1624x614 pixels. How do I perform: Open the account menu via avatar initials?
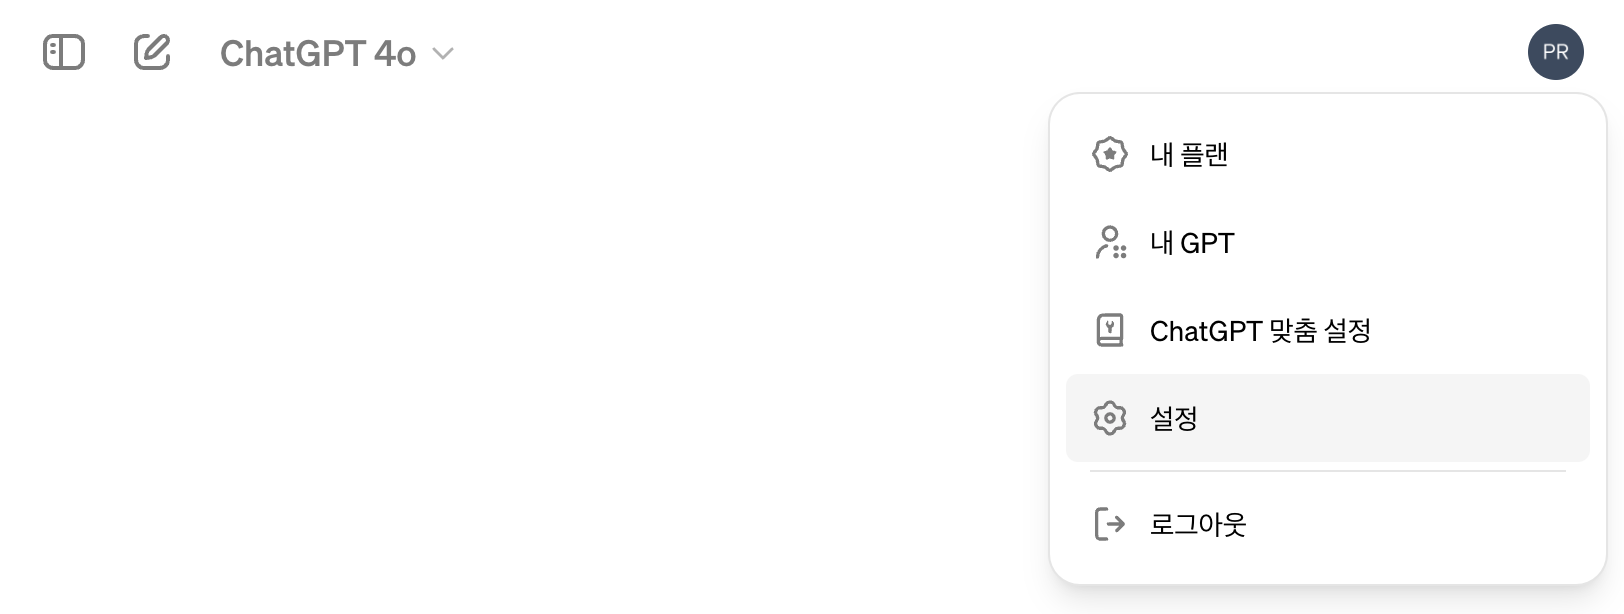(1556, 52)
